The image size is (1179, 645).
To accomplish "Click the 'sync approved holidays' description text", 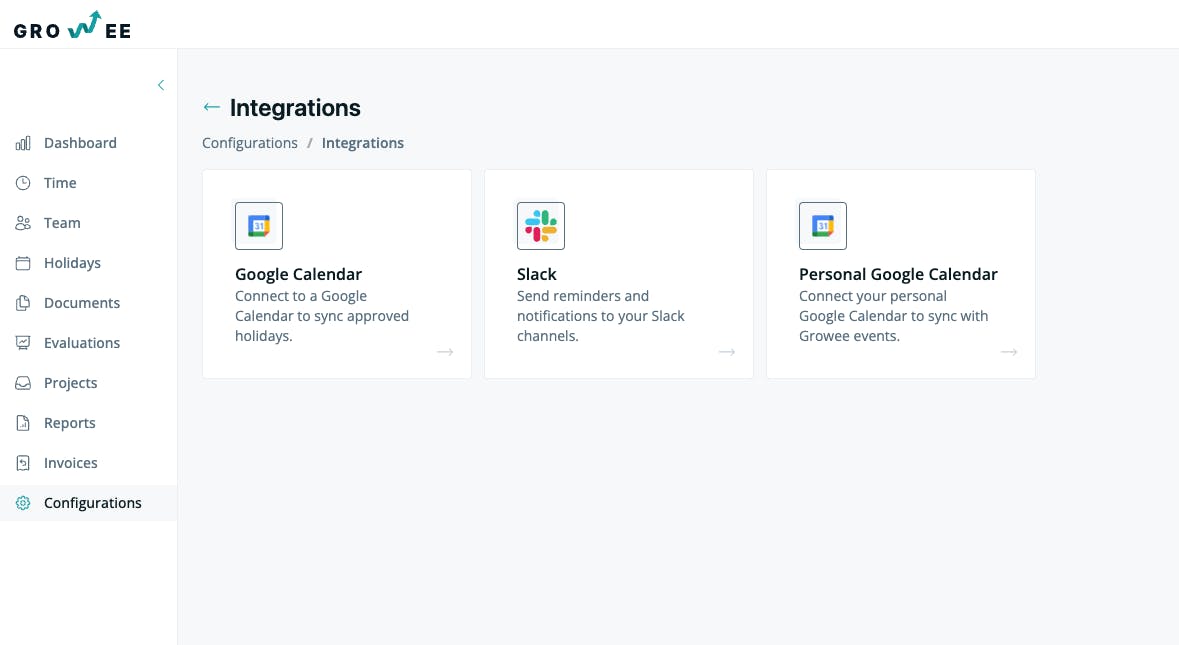I will (x=322, y=316).
